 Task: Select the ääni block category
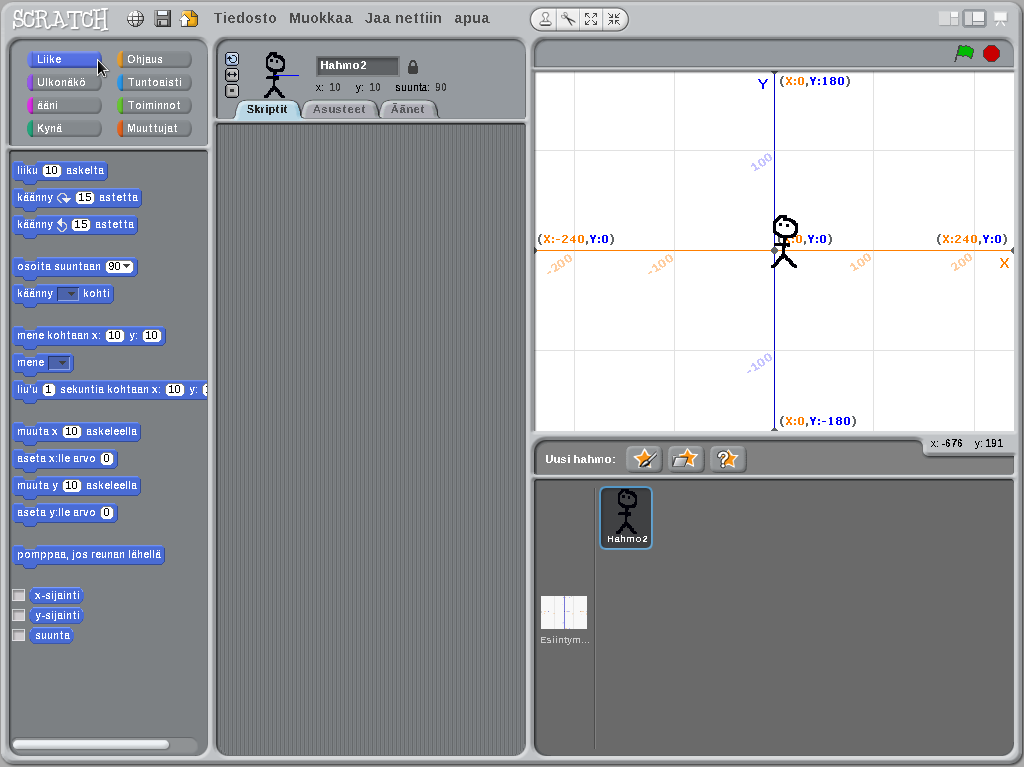[x=65, y=105]
